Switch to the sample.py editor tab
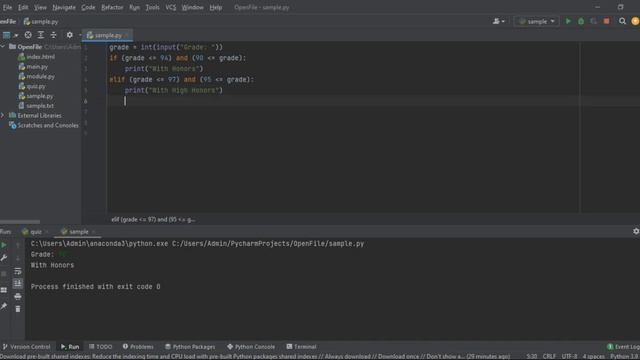 tap(107, 36)
